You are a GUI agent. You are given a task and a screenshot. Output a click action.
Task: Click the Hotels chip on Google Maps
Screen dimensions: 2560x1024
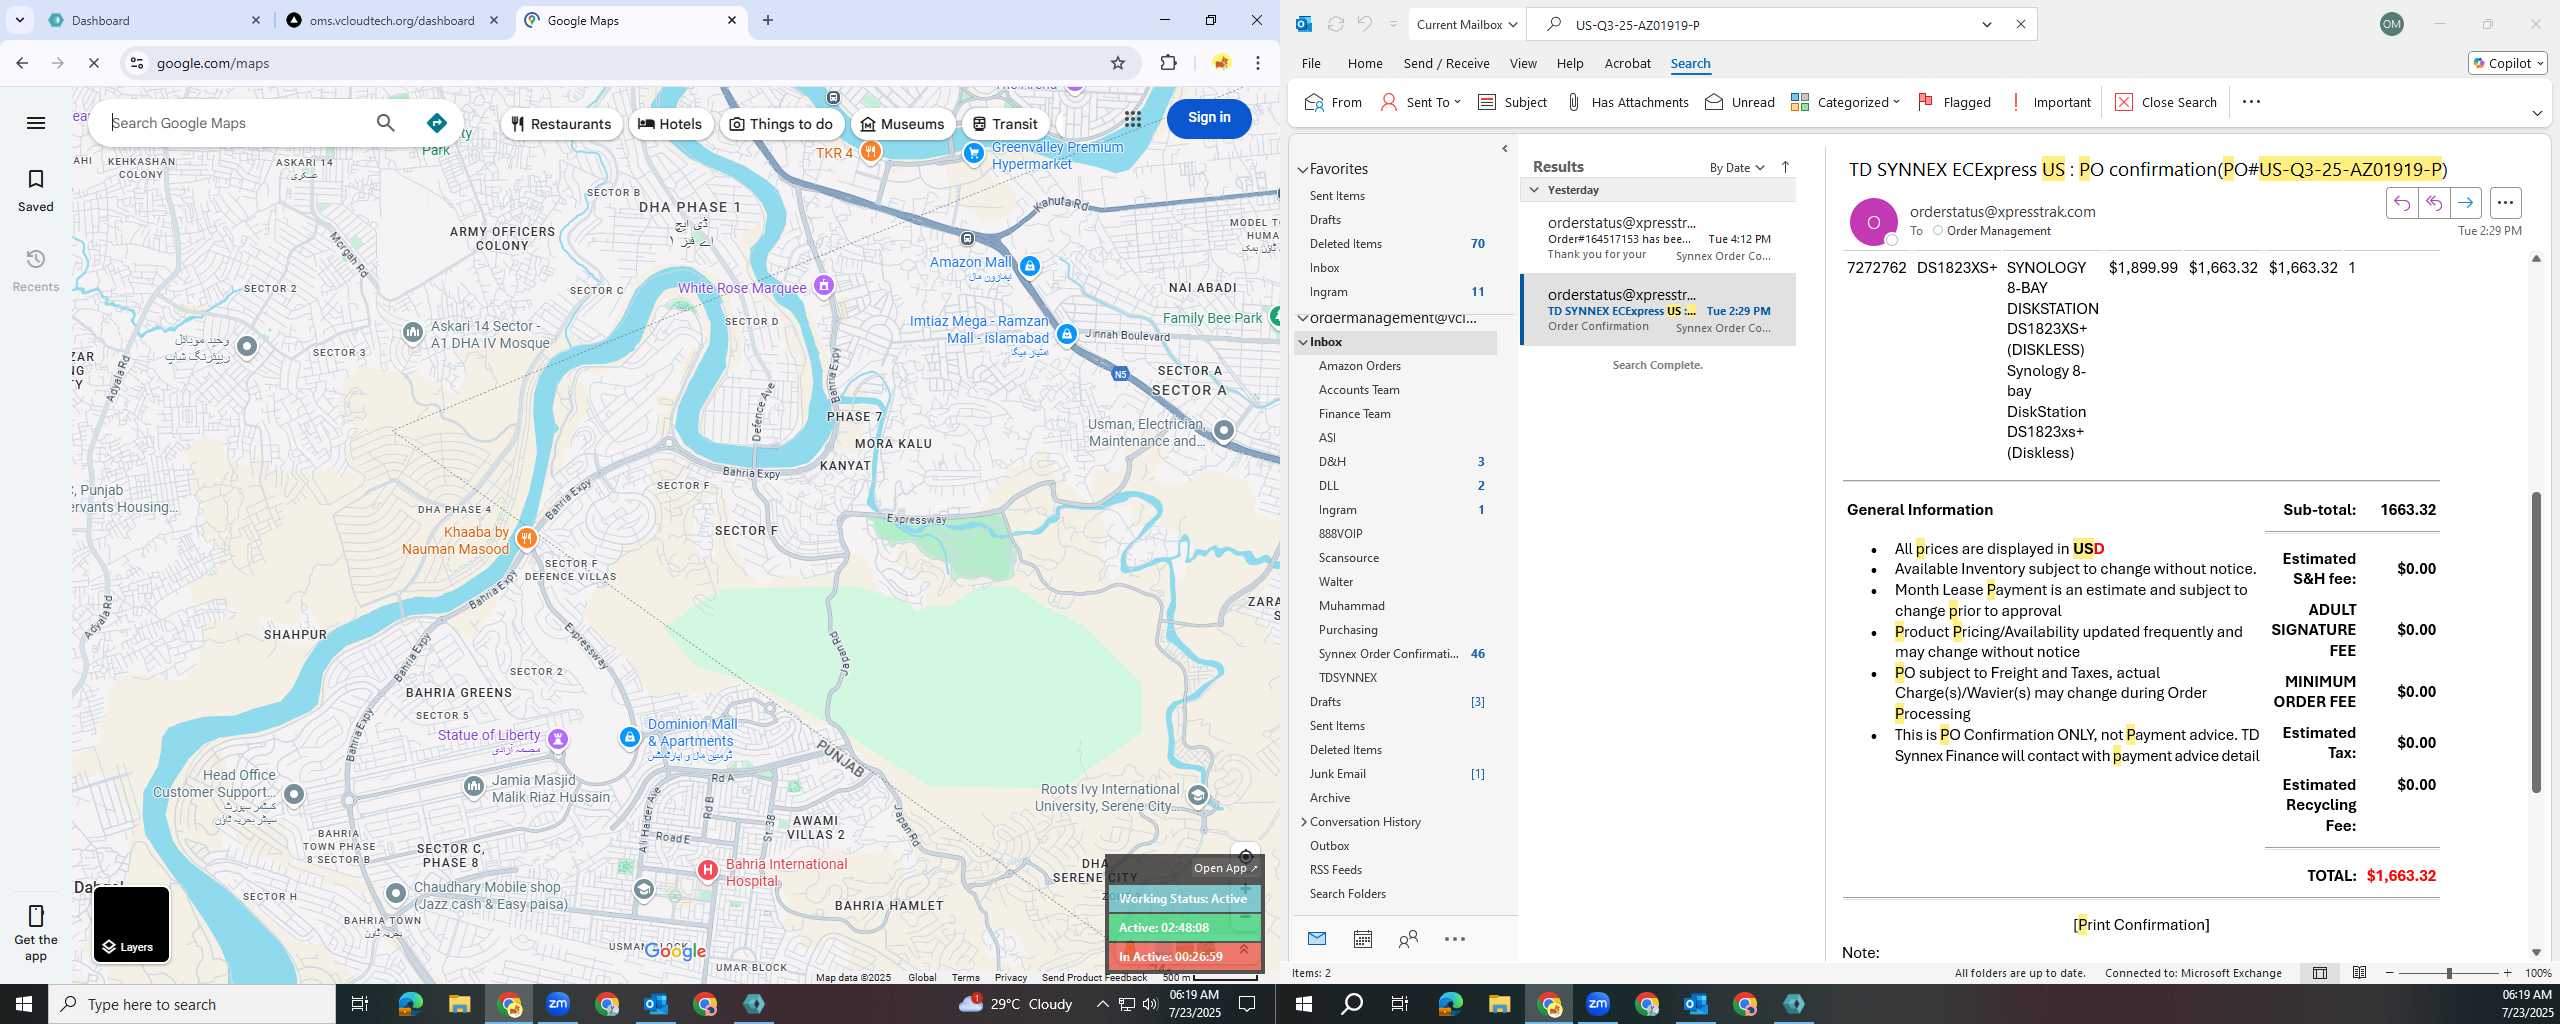670,124
